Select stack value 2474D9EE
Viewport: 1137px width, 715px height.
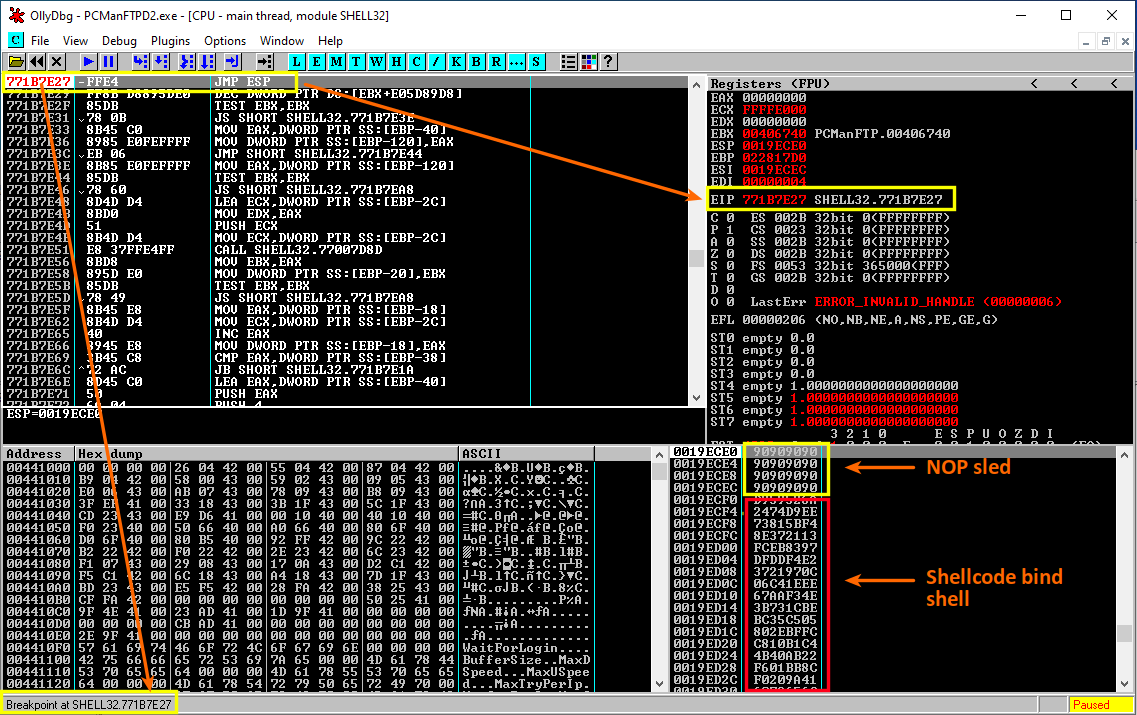pos(785,512)
